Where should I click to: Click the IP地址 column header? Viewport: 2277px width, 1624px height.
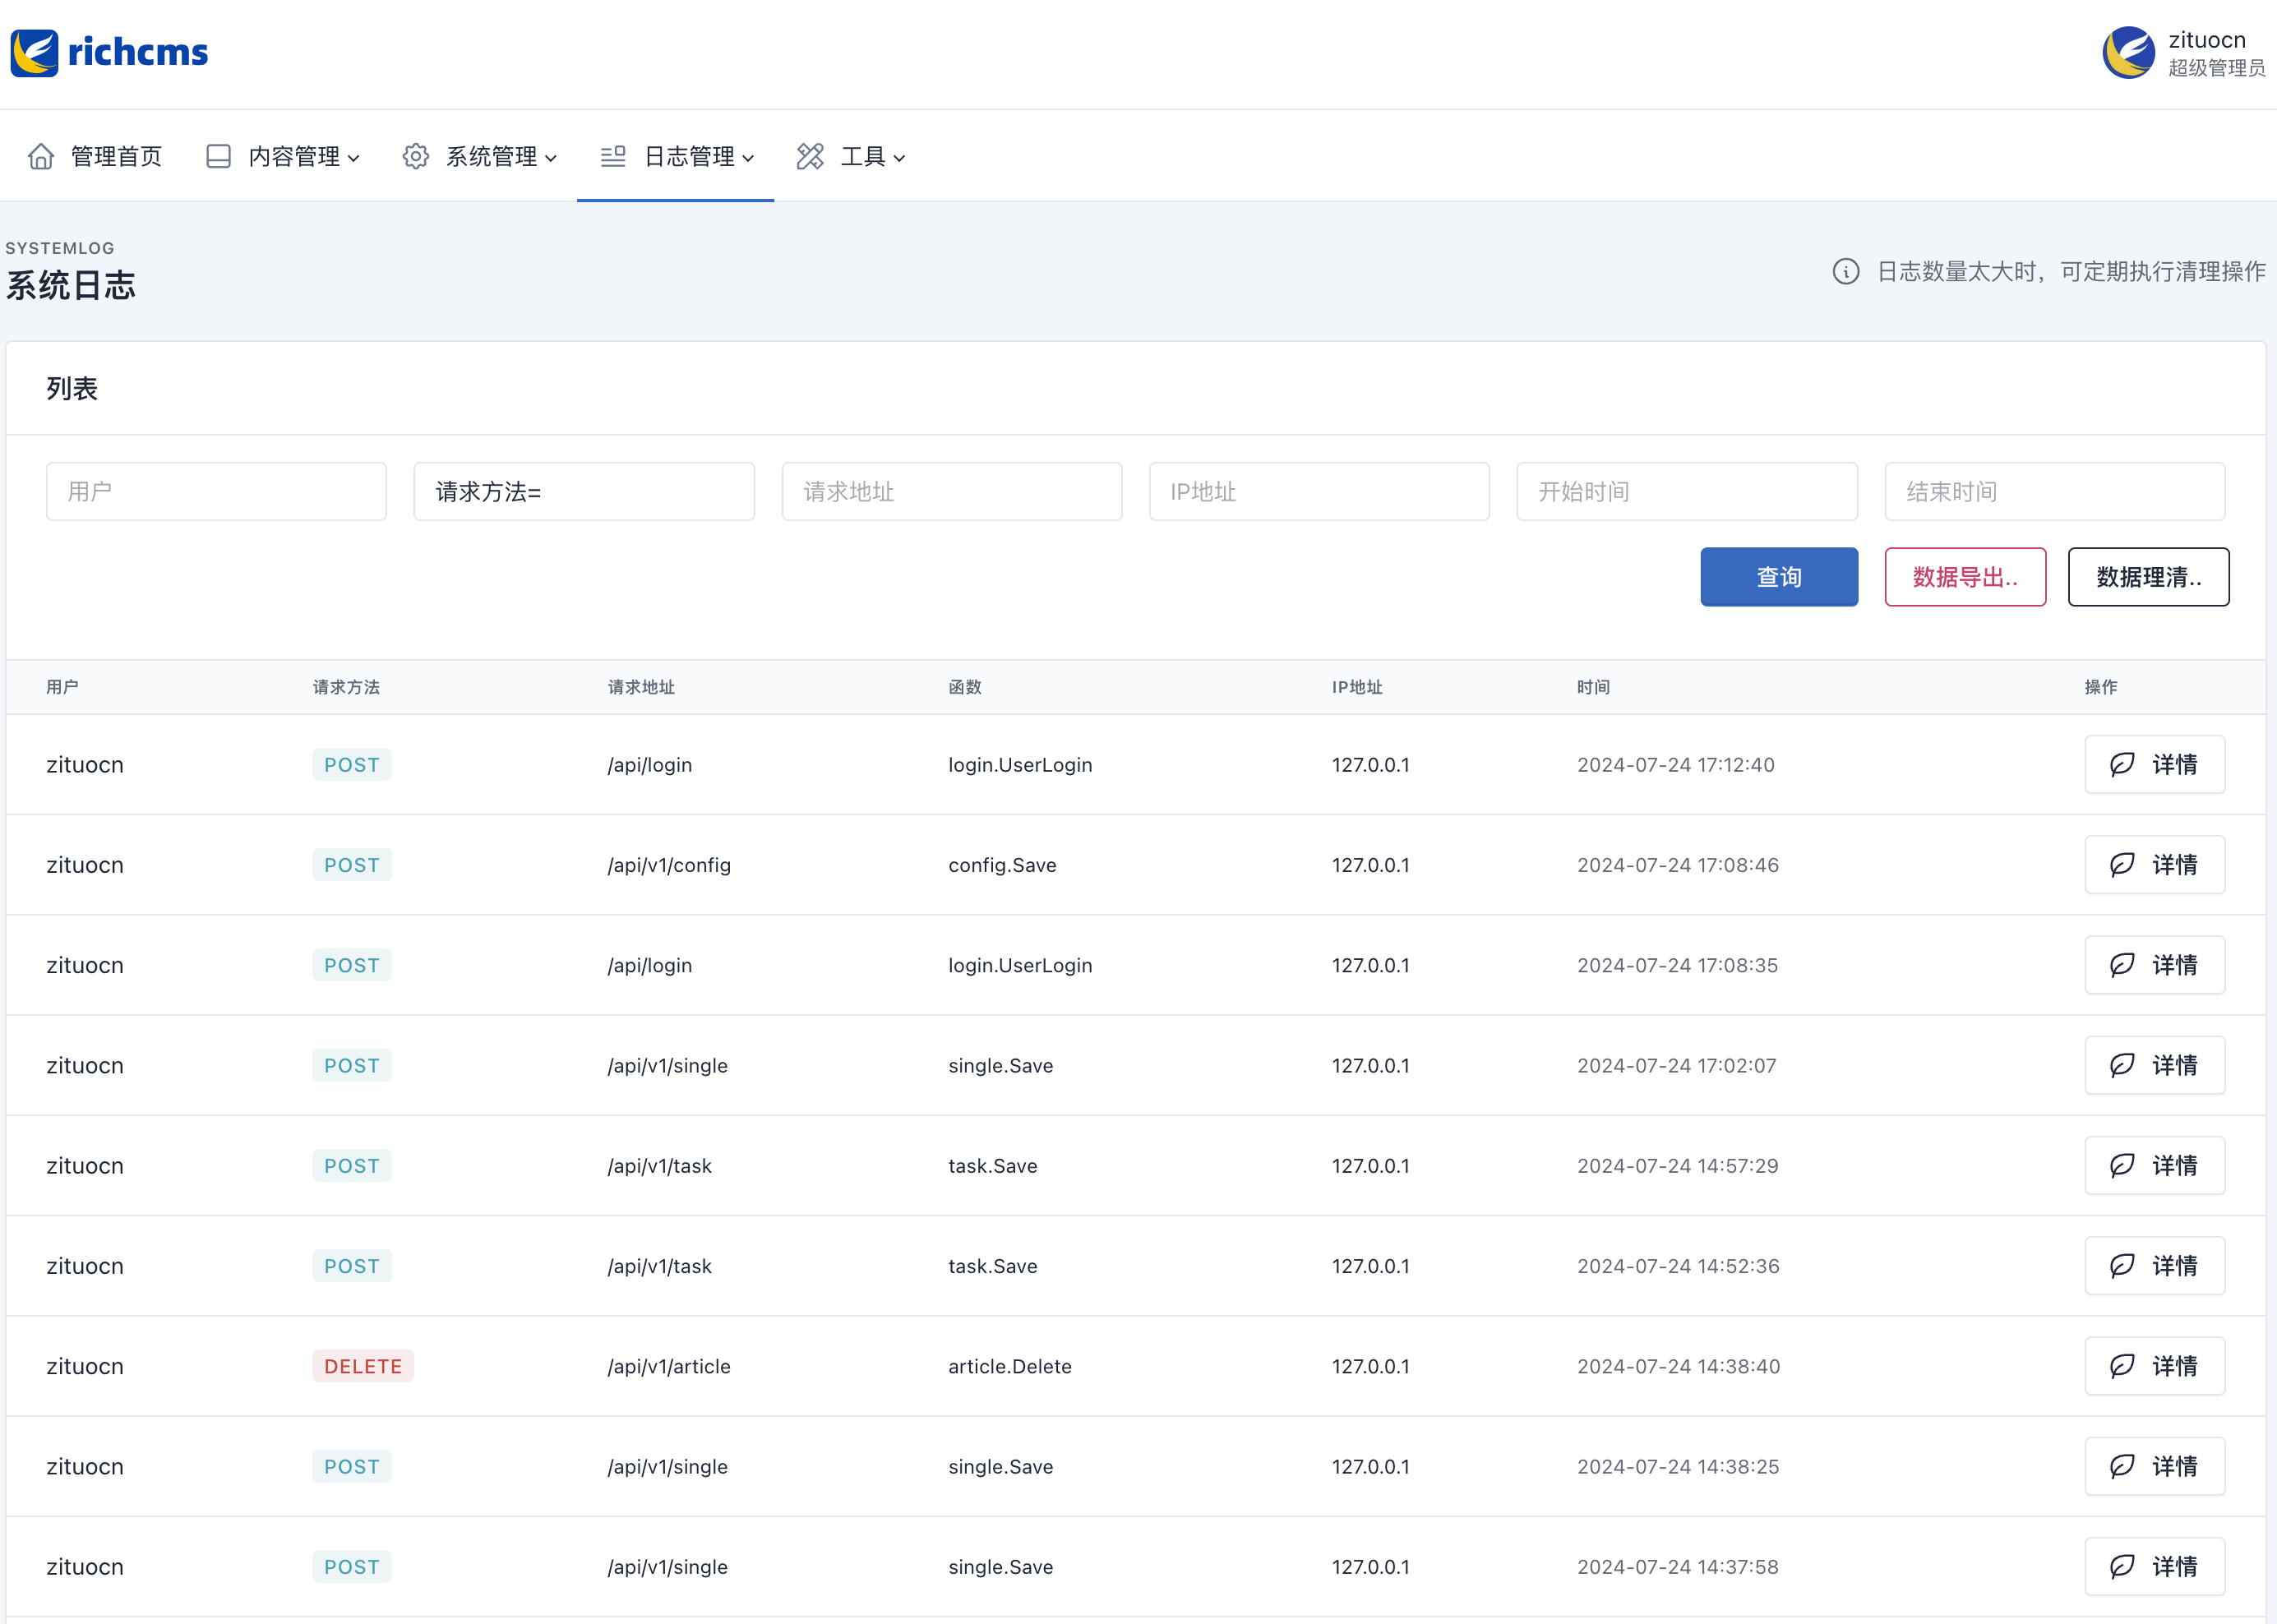tap(1357, 687)
